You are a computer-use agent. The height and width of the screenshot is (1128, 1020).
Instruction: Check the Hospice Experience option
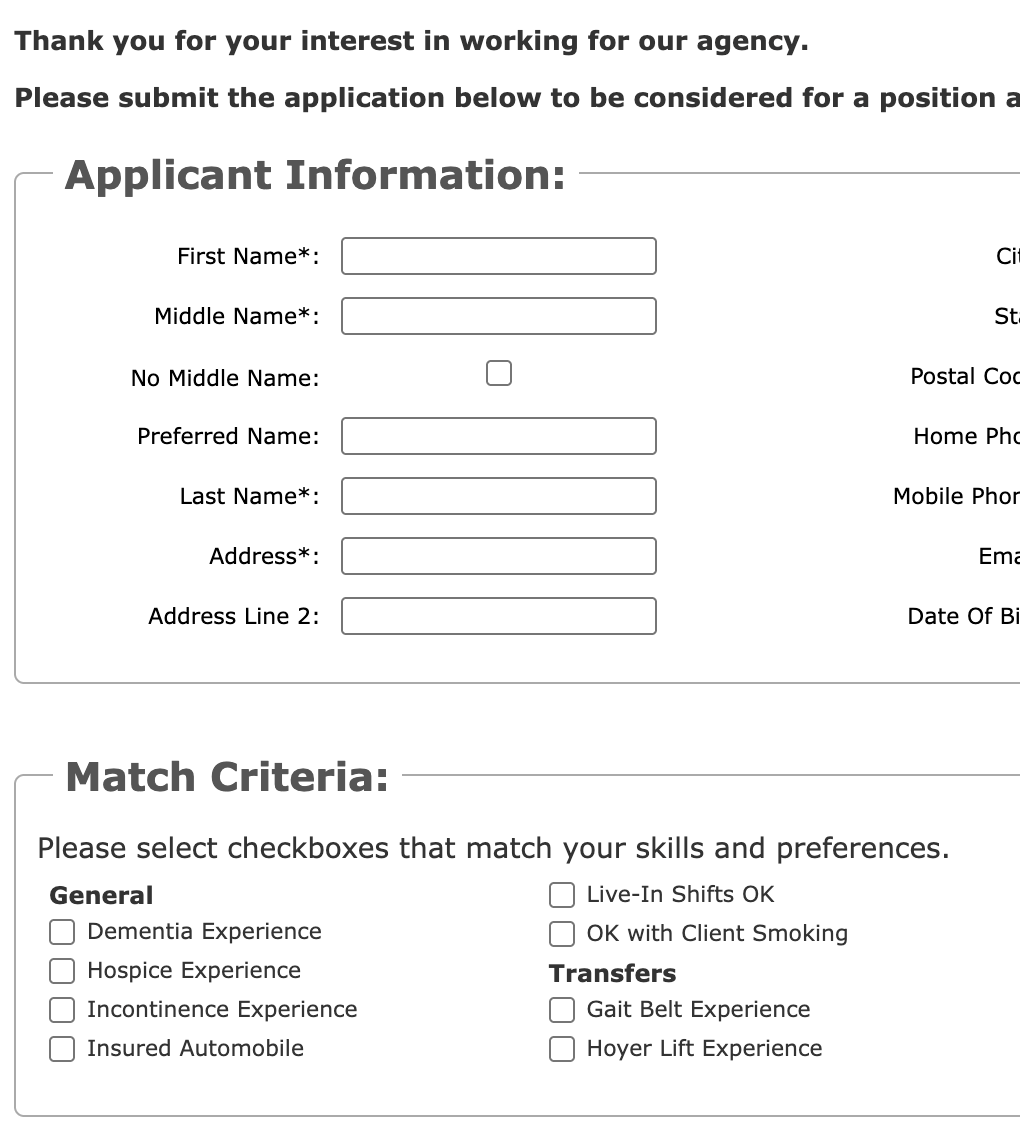click(x=61, y=970)
